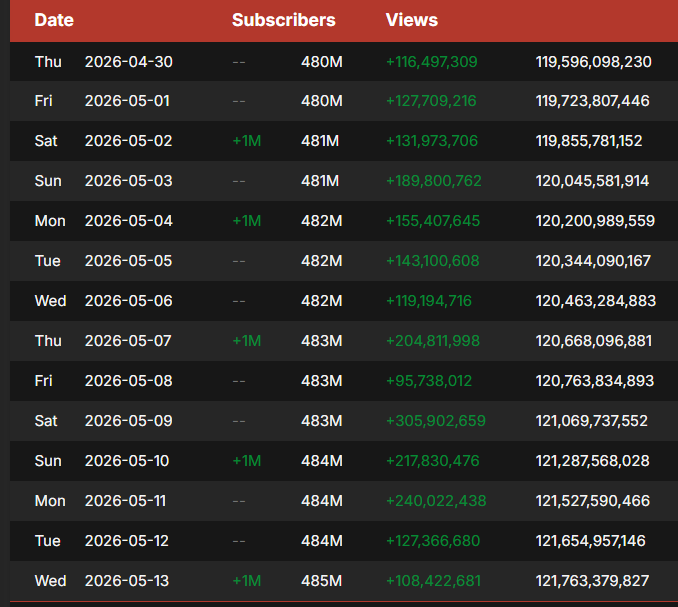Viewport: 678px width, 607px height.
Task: Click 481M subscribers on 2026-05-02 row
Action: click(x=320, y=141)
